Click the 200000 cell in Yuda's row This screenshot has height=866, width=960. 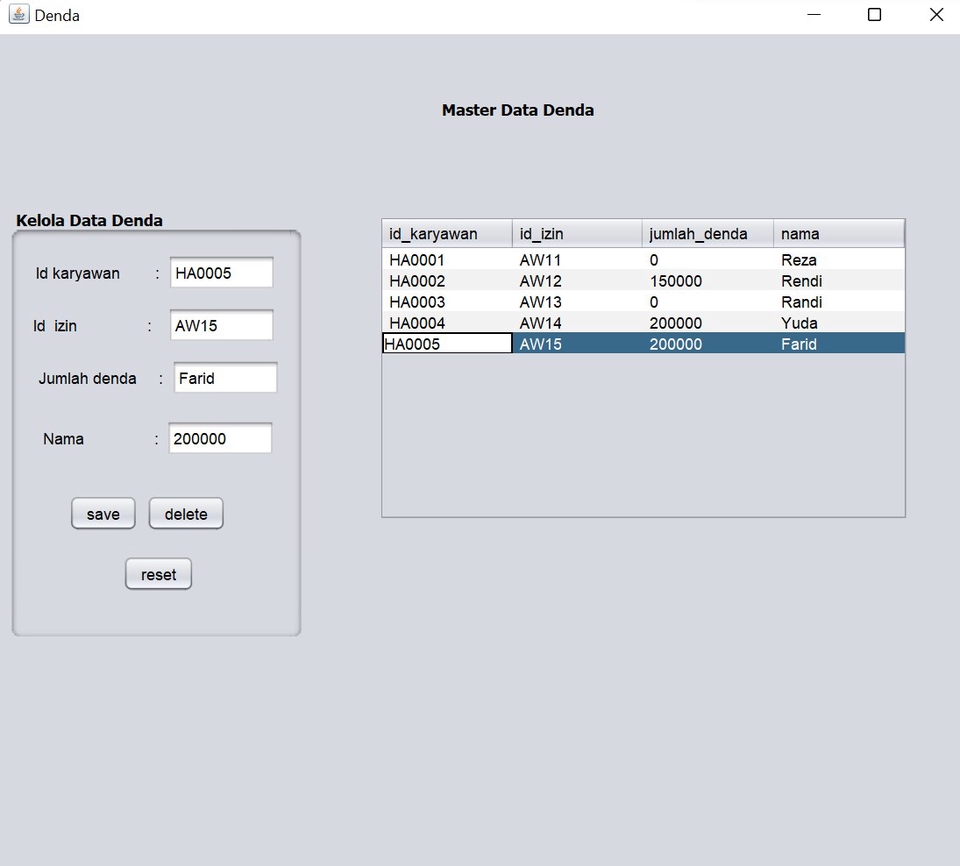click(707, 322)
